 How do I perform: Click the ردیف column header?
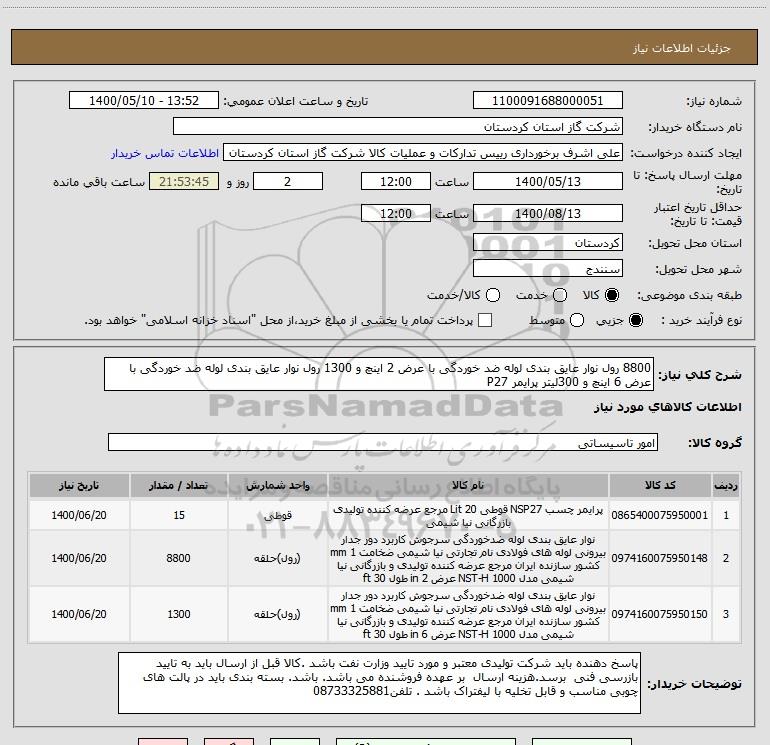pyautogui.click(x=726, y=485)
